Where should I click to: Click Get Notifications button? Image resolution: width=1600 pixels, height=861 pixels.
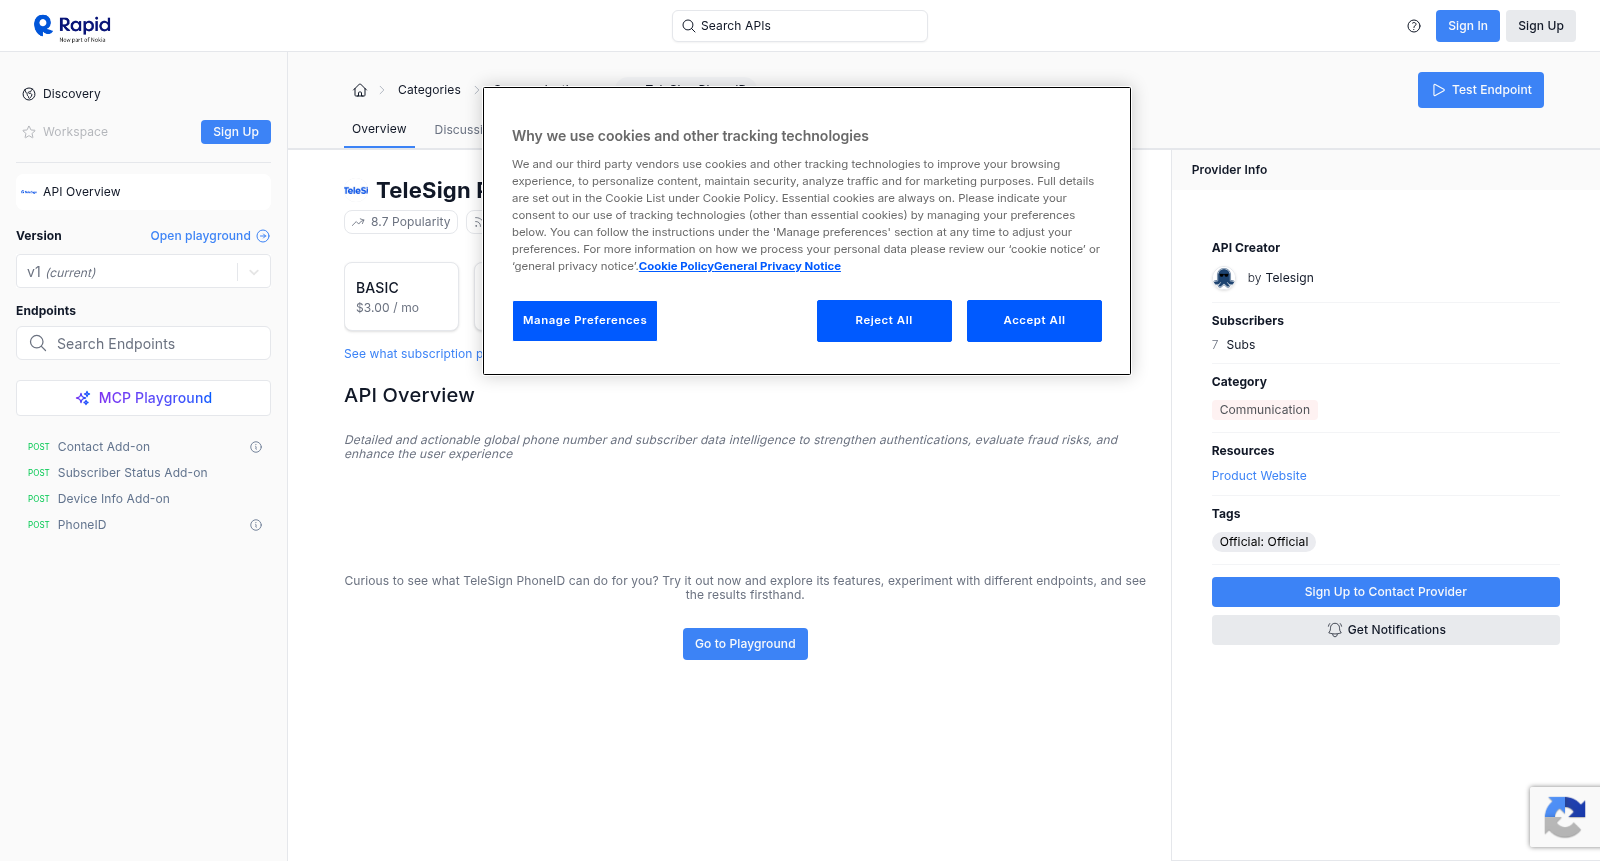1385,630
